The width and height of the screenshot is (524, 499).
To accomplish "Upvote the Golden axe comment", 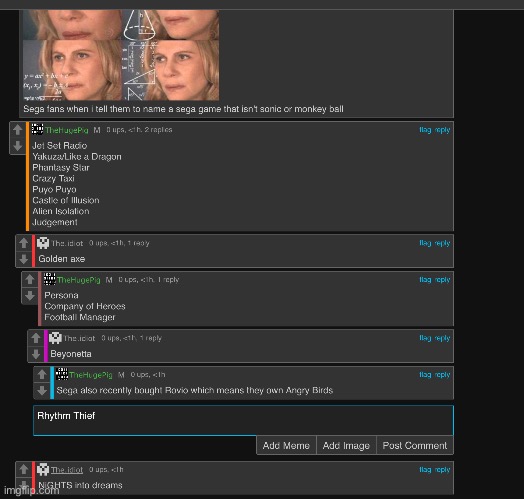I will coord(24,243).
